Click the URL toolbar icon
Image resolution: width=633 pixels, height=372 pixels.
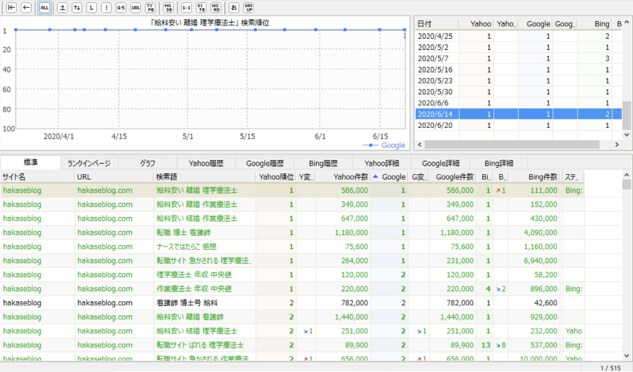click(x=136, y=8)
